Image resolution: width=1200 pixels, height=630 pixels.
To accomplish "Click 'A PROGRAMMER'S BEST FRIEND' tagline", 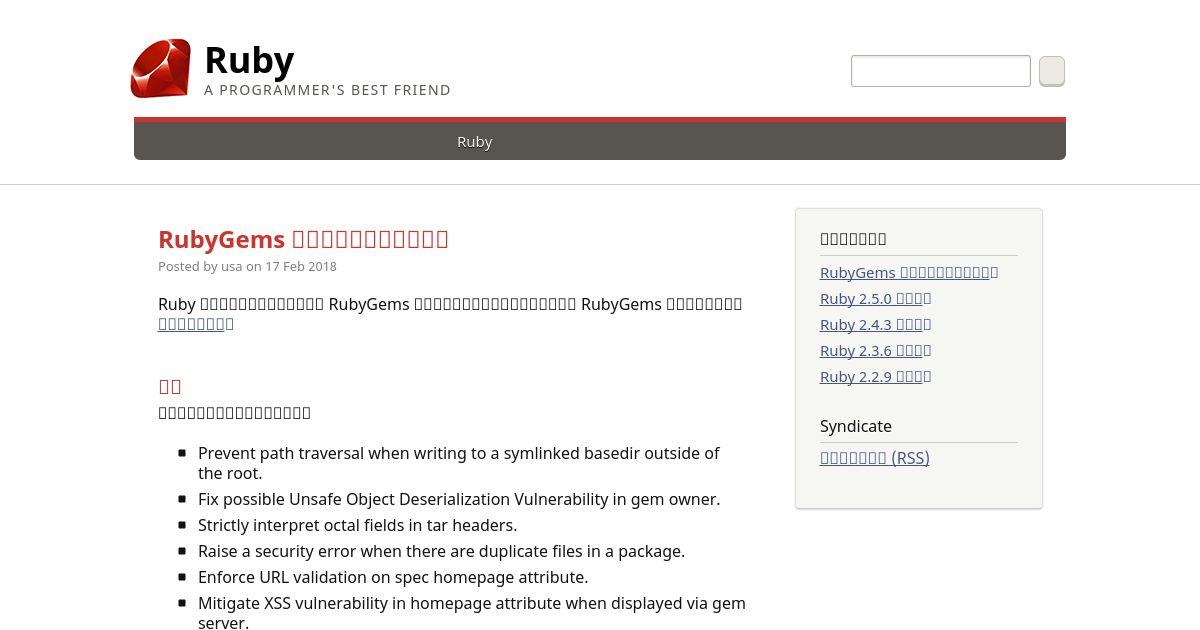I will [327, 90].
